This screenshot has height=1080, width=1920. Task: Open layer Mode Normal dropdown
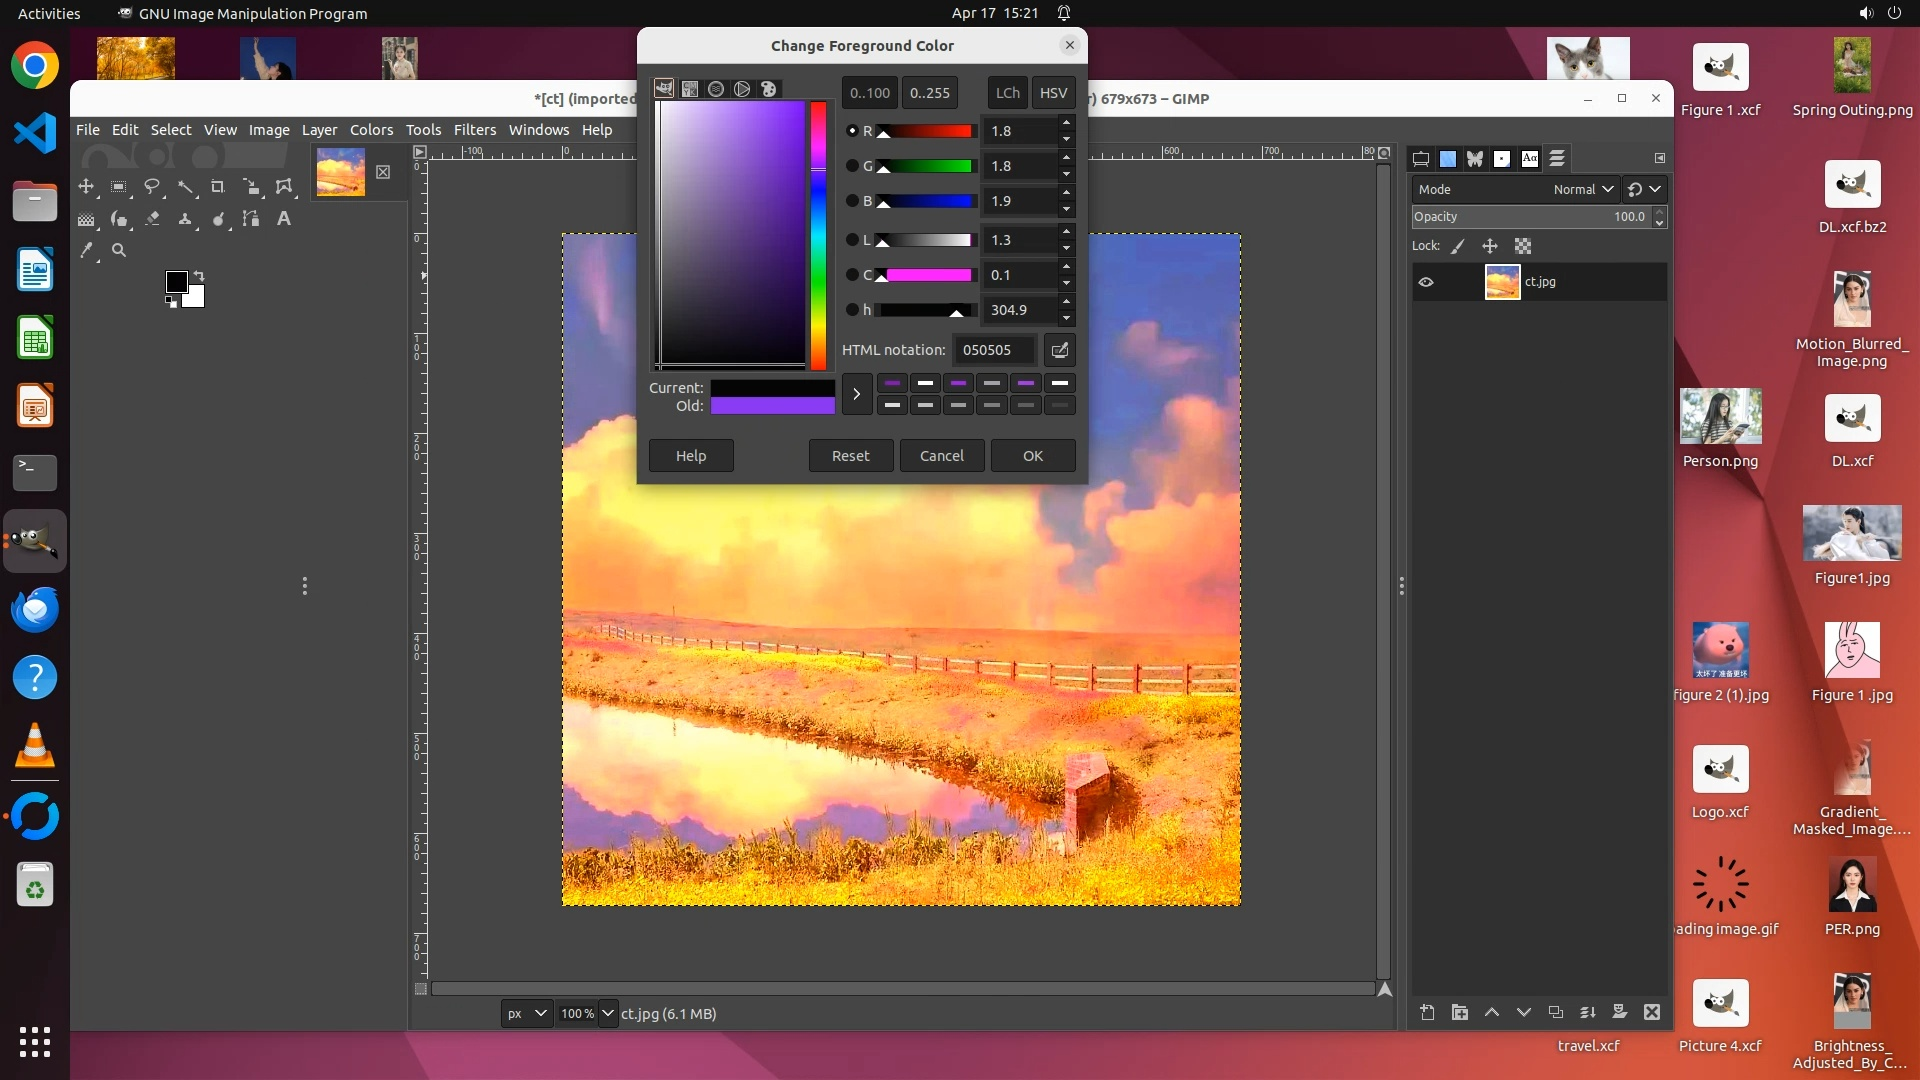(1583, 189)
